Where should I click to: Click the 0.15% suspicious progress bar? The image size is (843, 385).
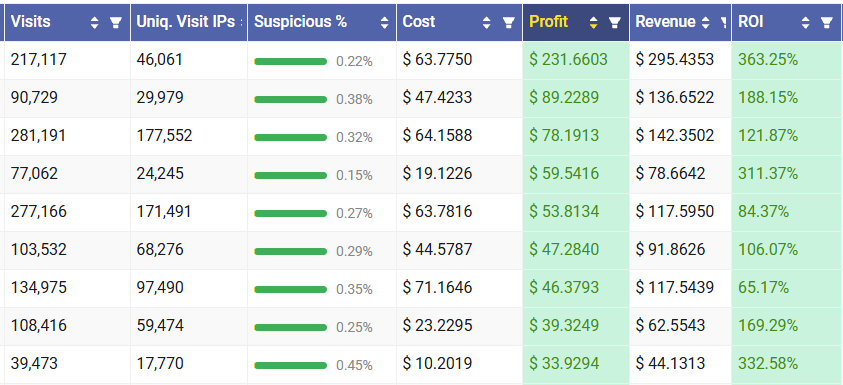(290, 175)
